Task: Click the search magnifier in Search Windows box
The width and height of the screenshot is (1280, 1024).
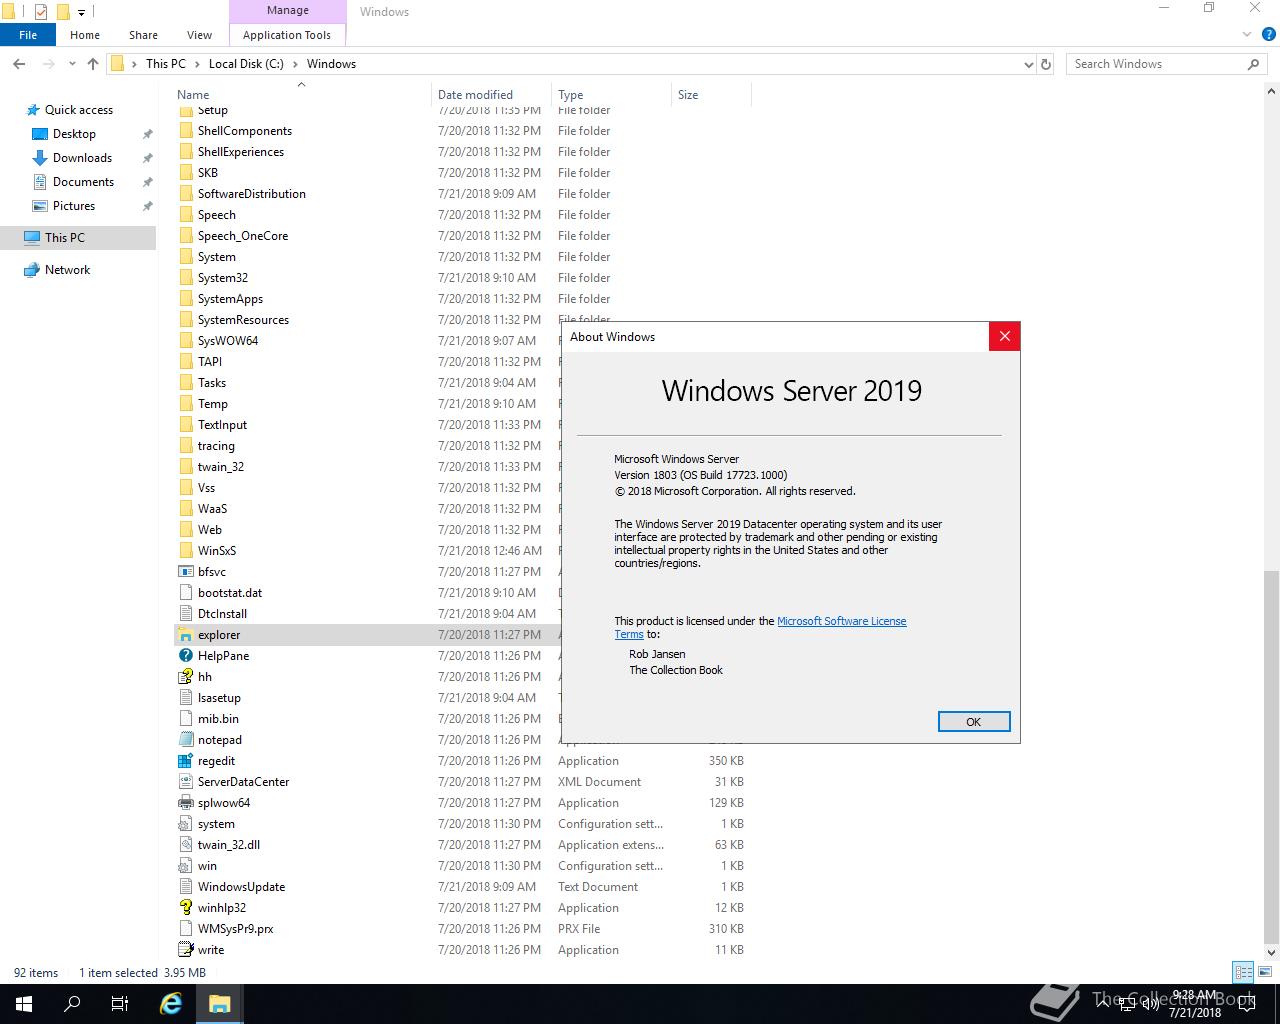Action: point(1253,64)
